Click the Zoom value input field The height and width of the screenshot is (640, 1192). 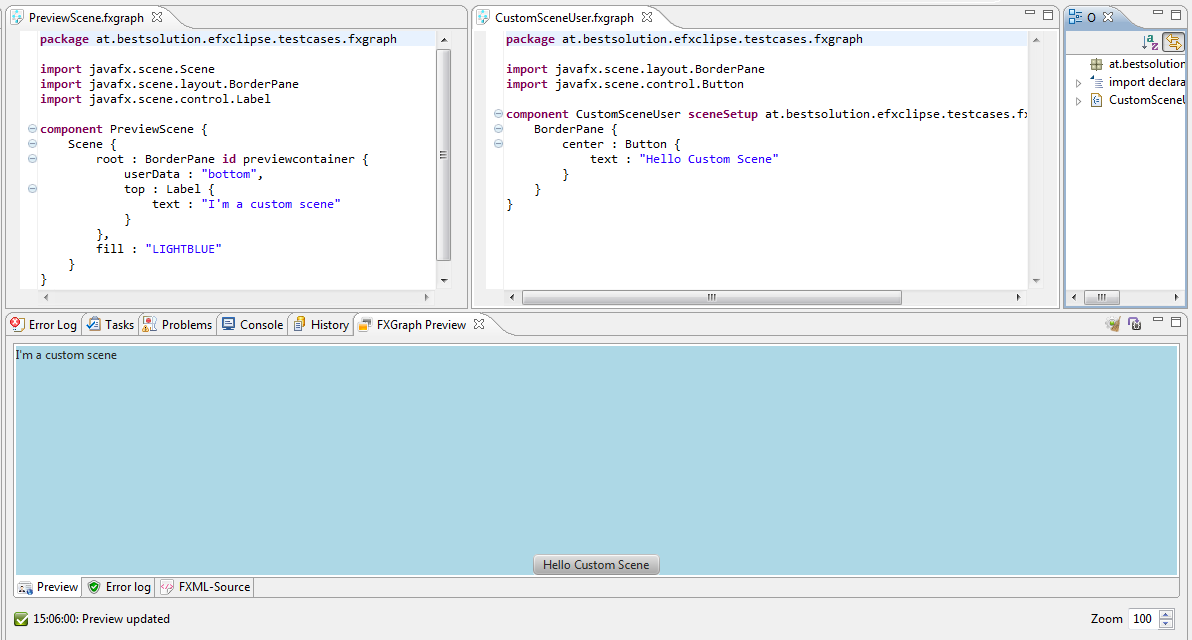[1142, 619]
